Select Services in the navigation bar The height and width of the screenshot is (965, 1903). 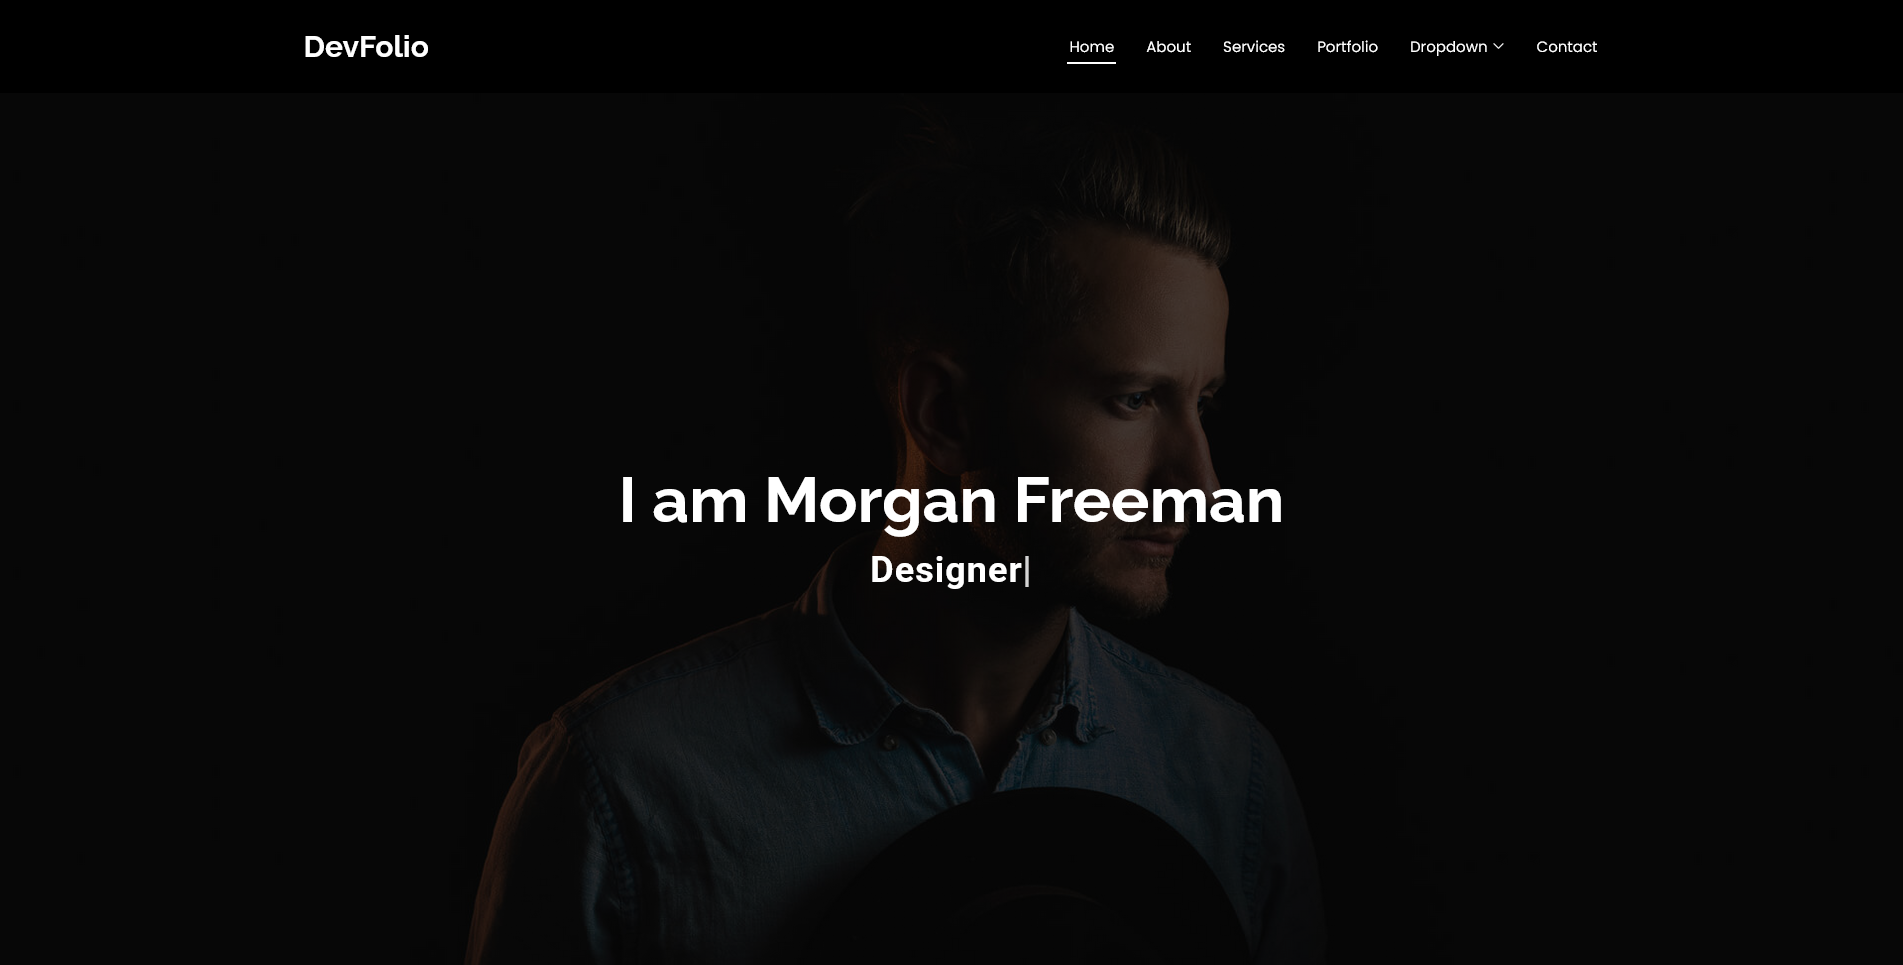pyautogui.click(x=1253, y=46)
